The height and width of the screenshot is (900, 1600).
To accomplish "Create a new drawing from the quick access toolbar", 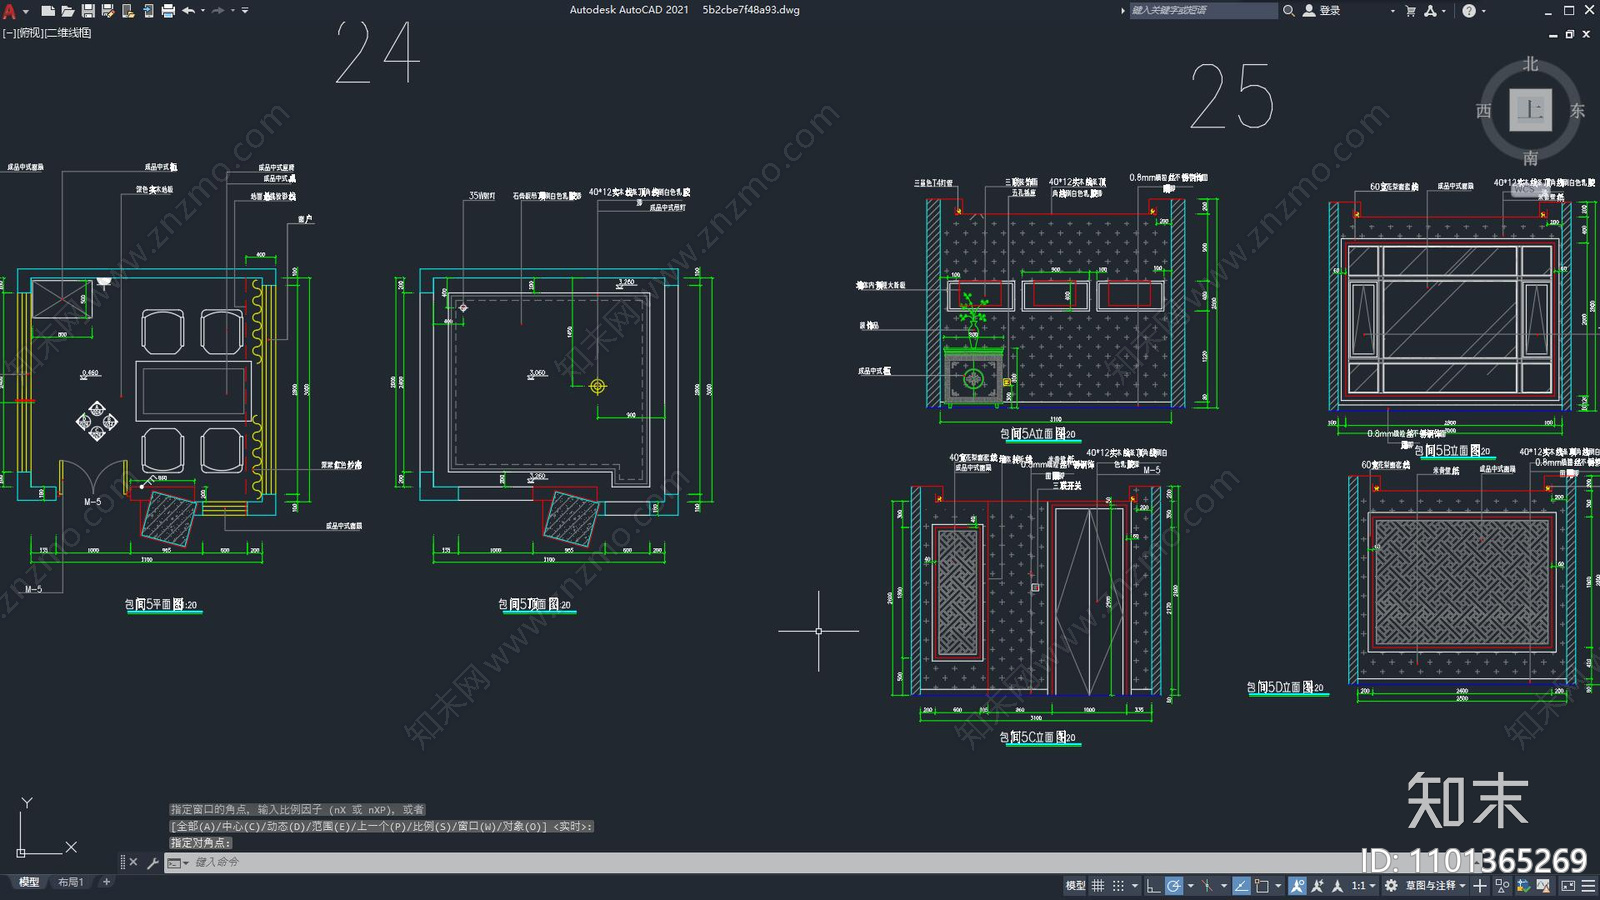I will [47, 11].
